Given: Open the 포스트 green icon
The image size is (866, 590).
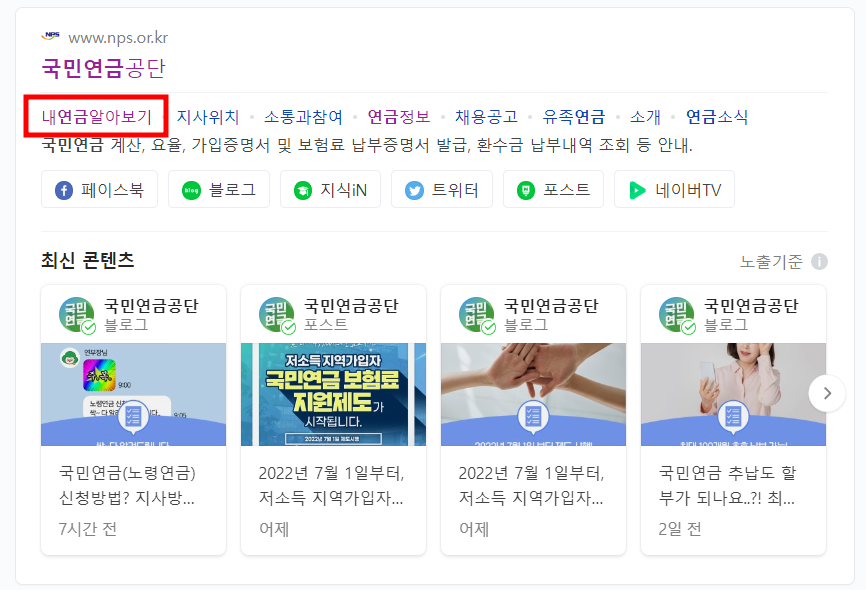Looking at the screenshot, I should [526, 191].
